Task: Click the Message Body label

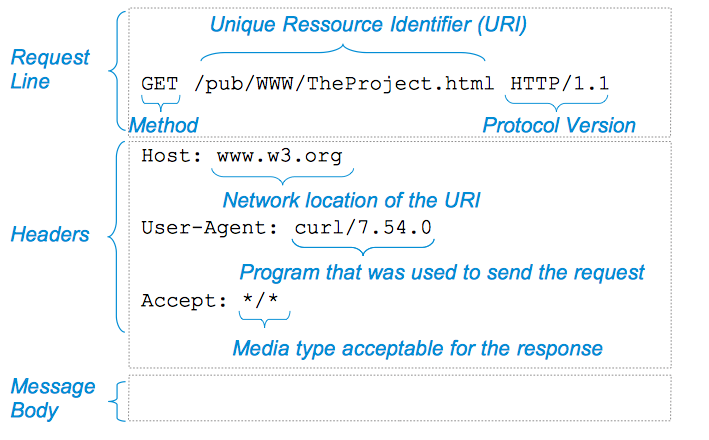Action: coord(52,398)
